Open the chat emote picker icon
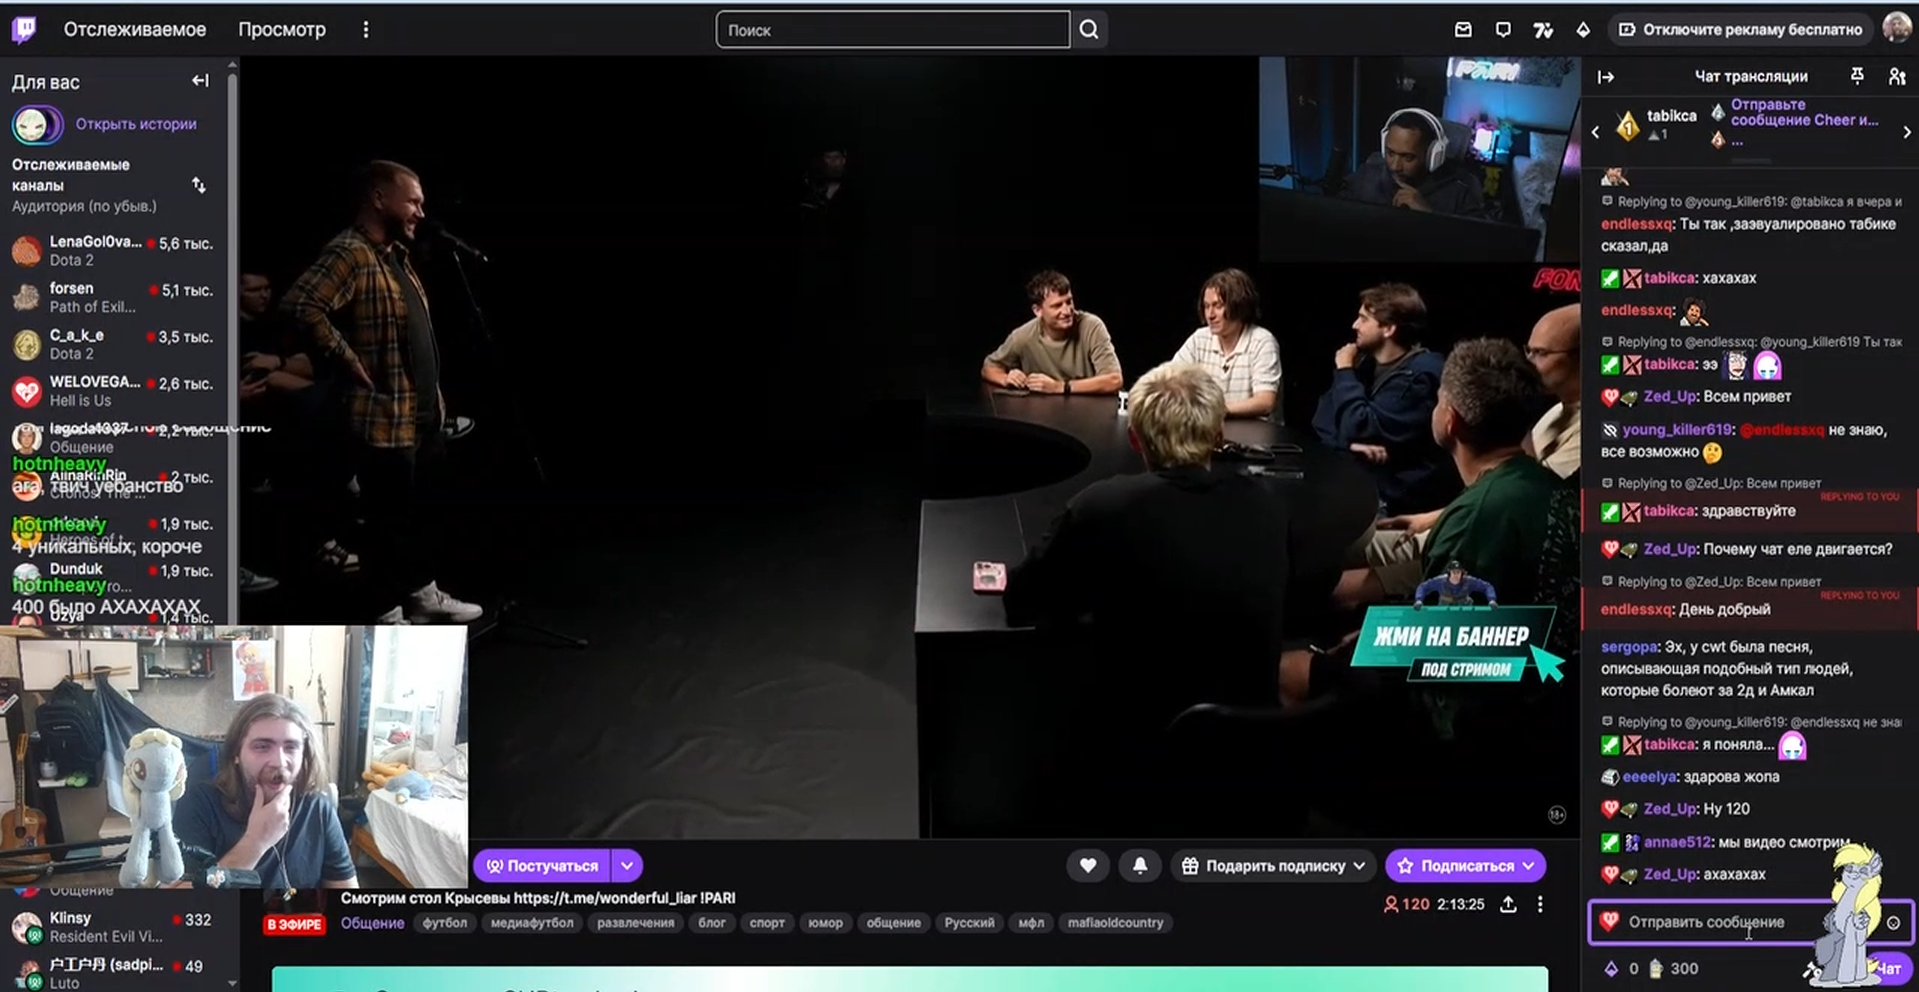 click(x=1893, y=923)
